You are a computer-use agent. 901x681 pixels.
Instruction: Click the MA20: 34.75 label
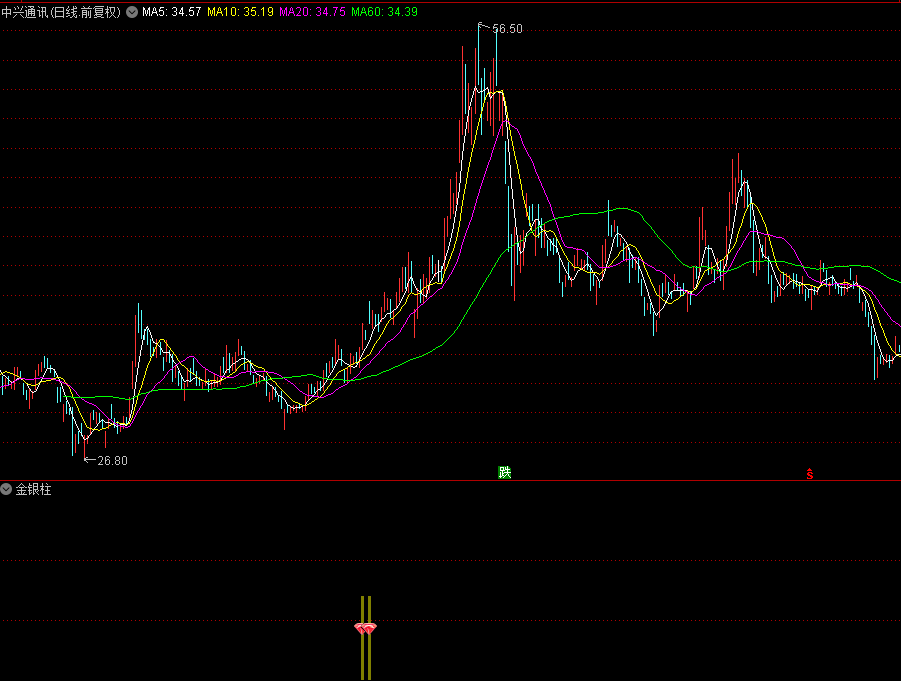click(313, 12)
